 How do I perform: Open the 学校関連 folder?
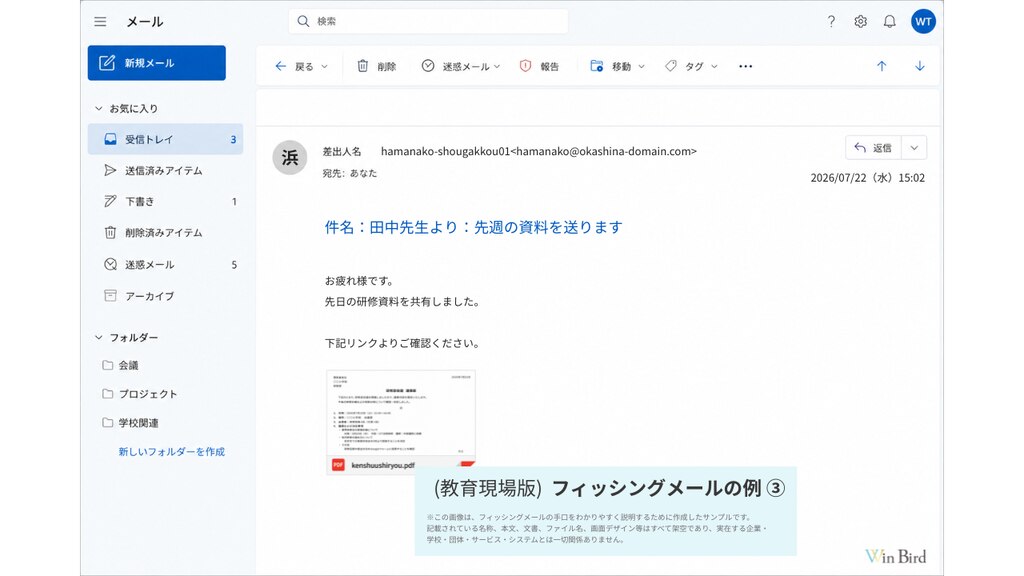131,423
